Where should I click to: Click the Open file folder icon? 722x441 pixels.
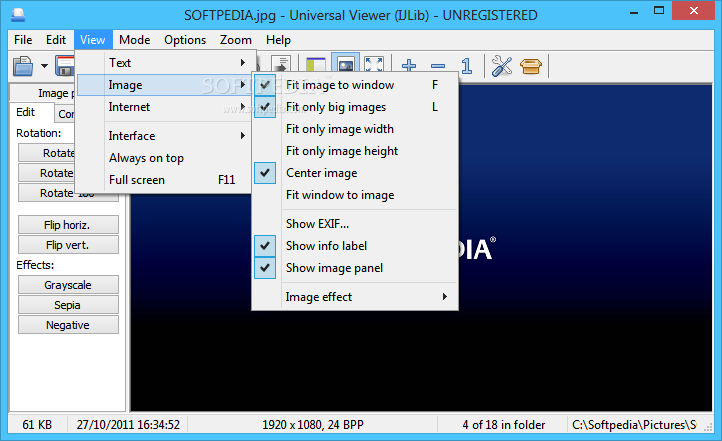click(x=23, y=66)
